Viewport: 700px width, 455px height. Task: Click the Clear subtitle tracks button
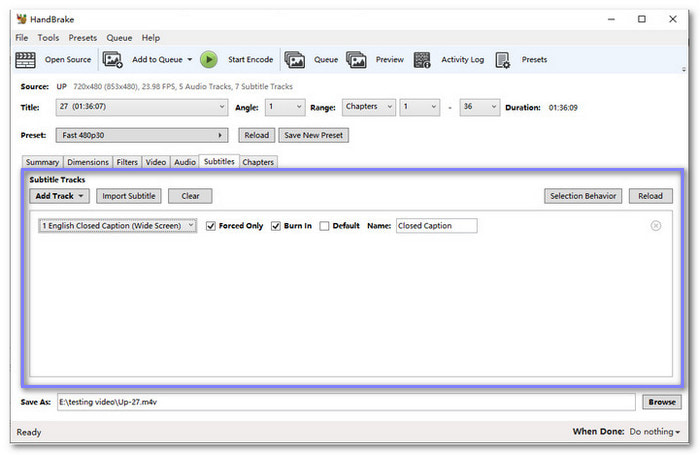(190, 196)
